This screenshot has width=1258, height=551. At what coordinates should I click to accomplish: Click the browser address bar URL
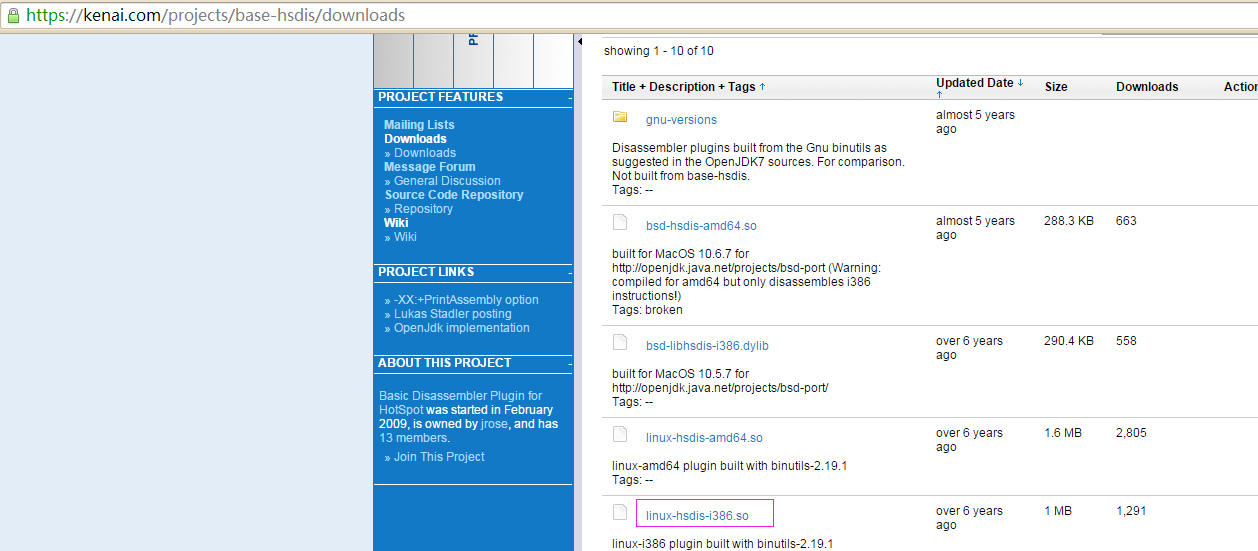215,15
